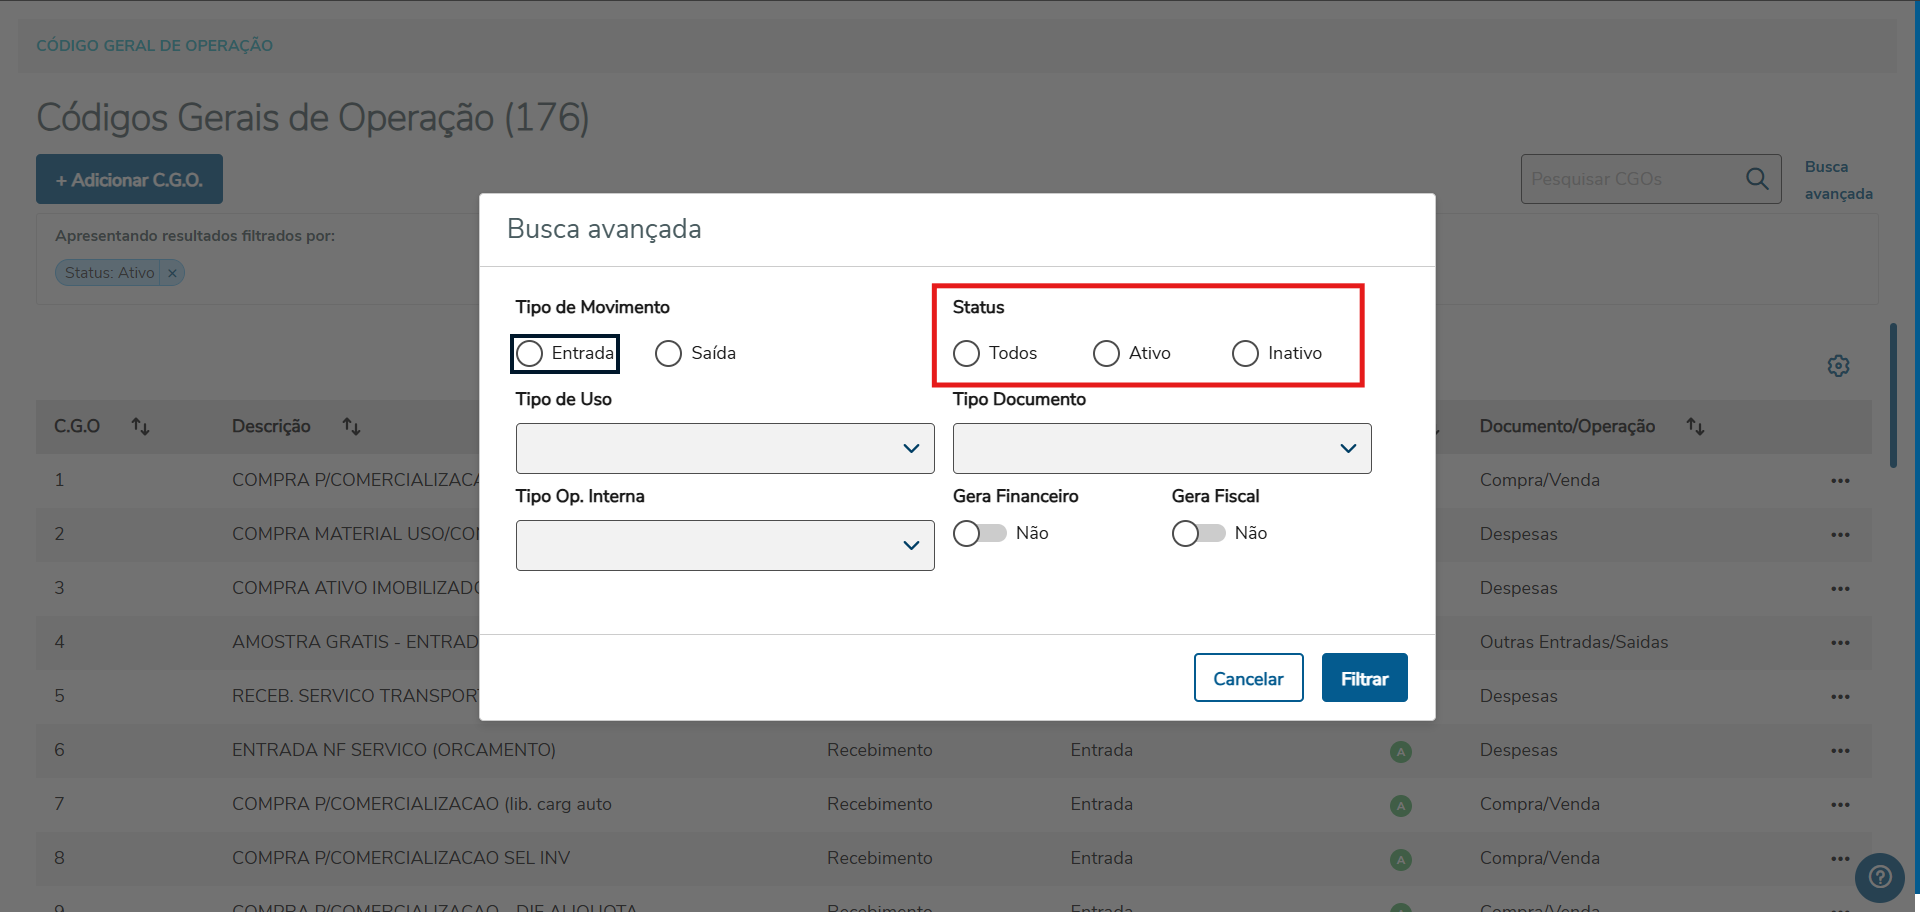Open the help question mark icon
Viewport: 1920px width, 912px height.
[x=1880, y=877]
